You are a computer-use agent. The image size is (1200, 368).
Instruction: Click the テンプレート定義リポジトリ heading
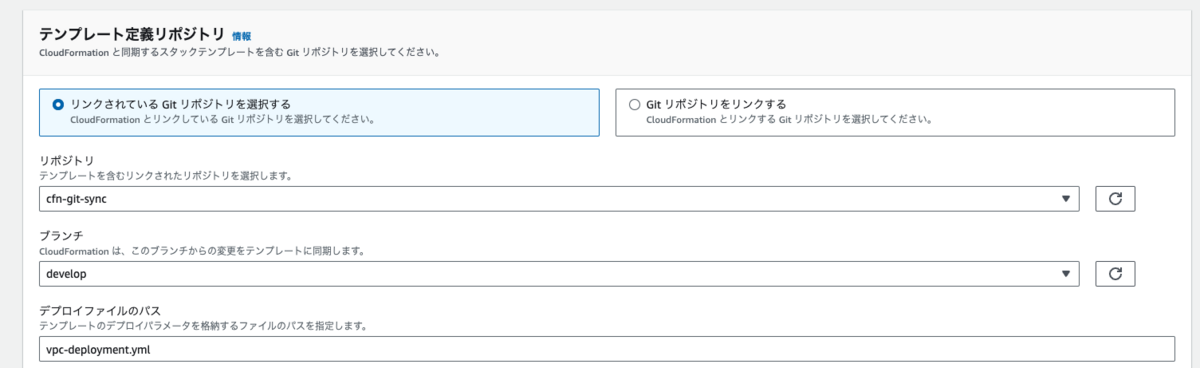(131, 34)
